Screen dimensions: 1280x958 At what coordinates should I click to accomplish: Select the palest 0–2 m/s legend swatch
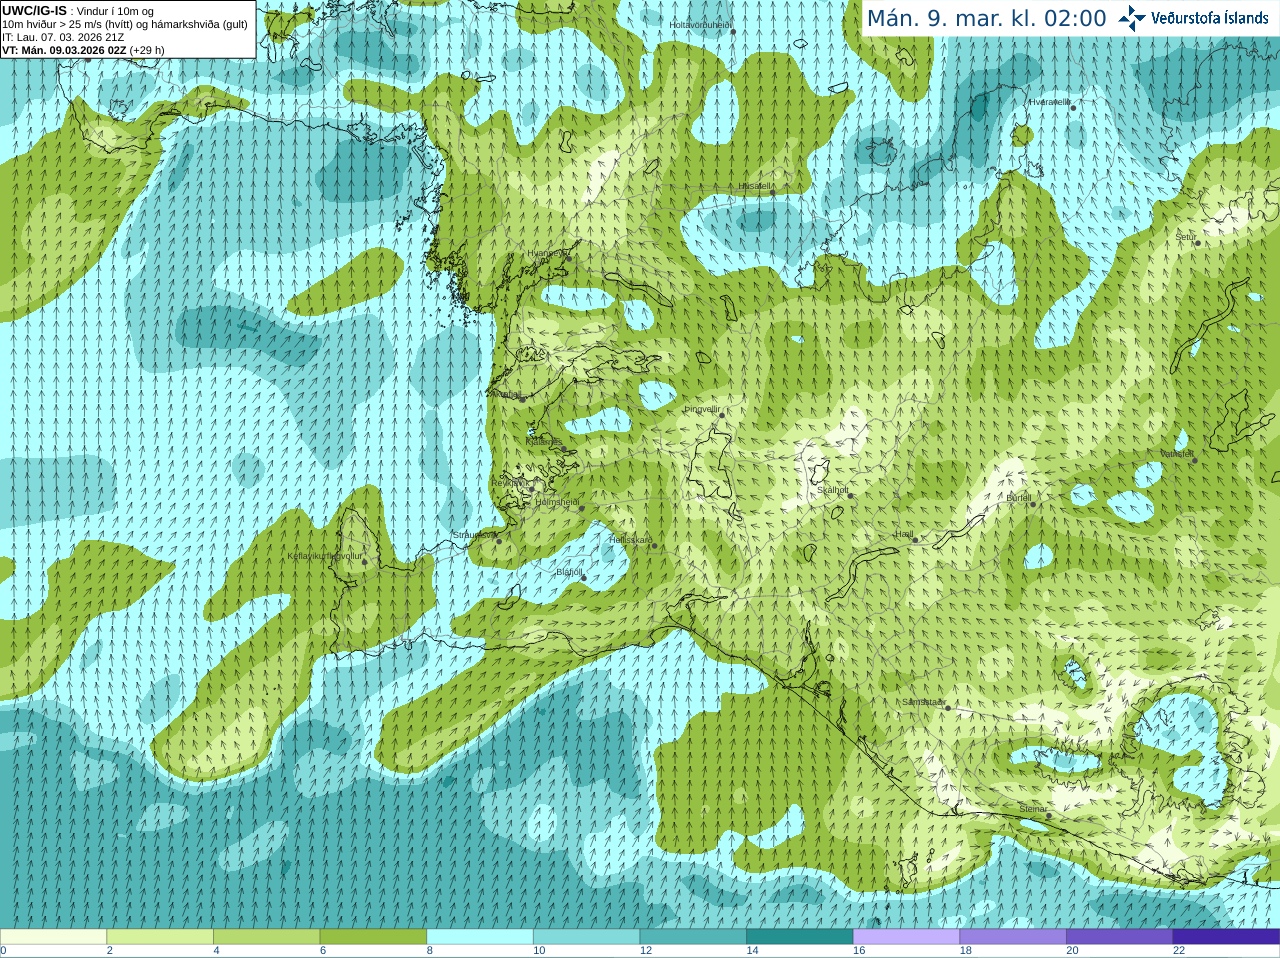pos(53,937)
